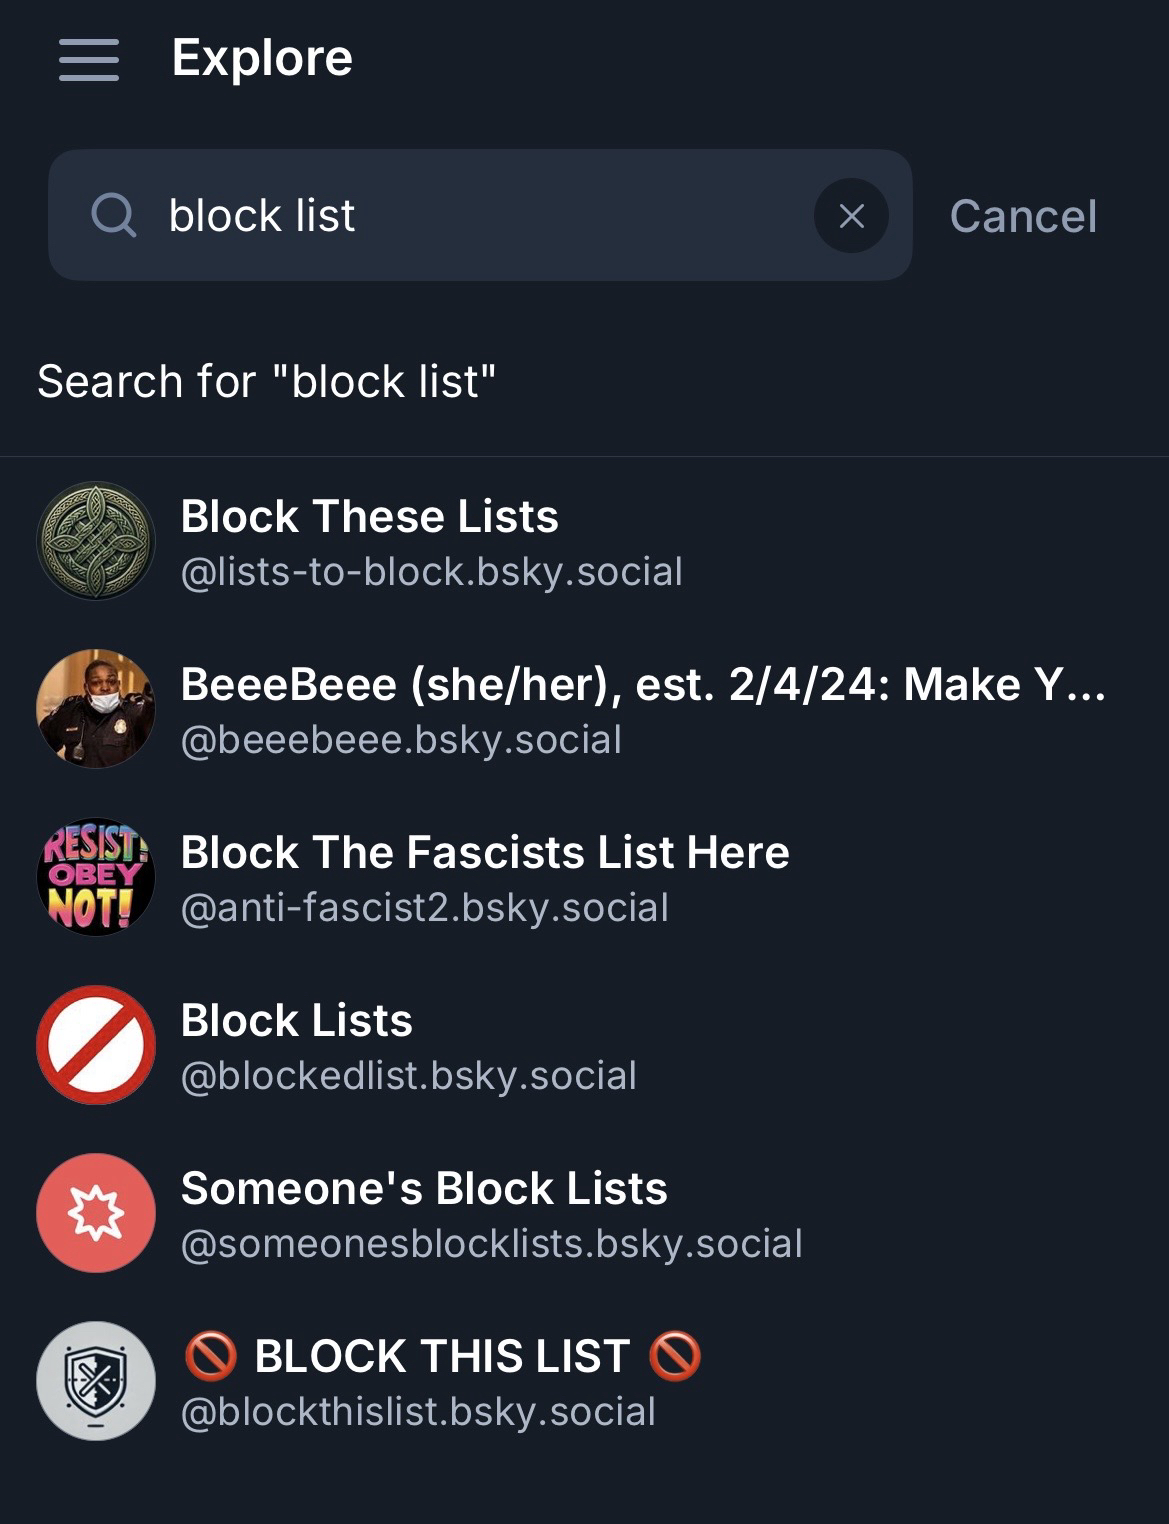The height and width of the screenshot is (1524, 1169).
Task: Open the hamburger menu
Action: [89, 59]
